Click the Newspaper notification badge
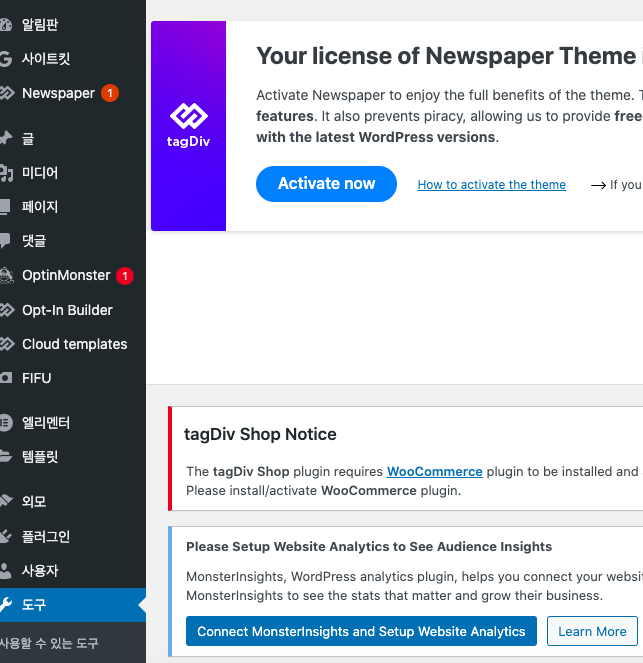The height and width of the screenshot is (663, 643). [x=110, y=93]
